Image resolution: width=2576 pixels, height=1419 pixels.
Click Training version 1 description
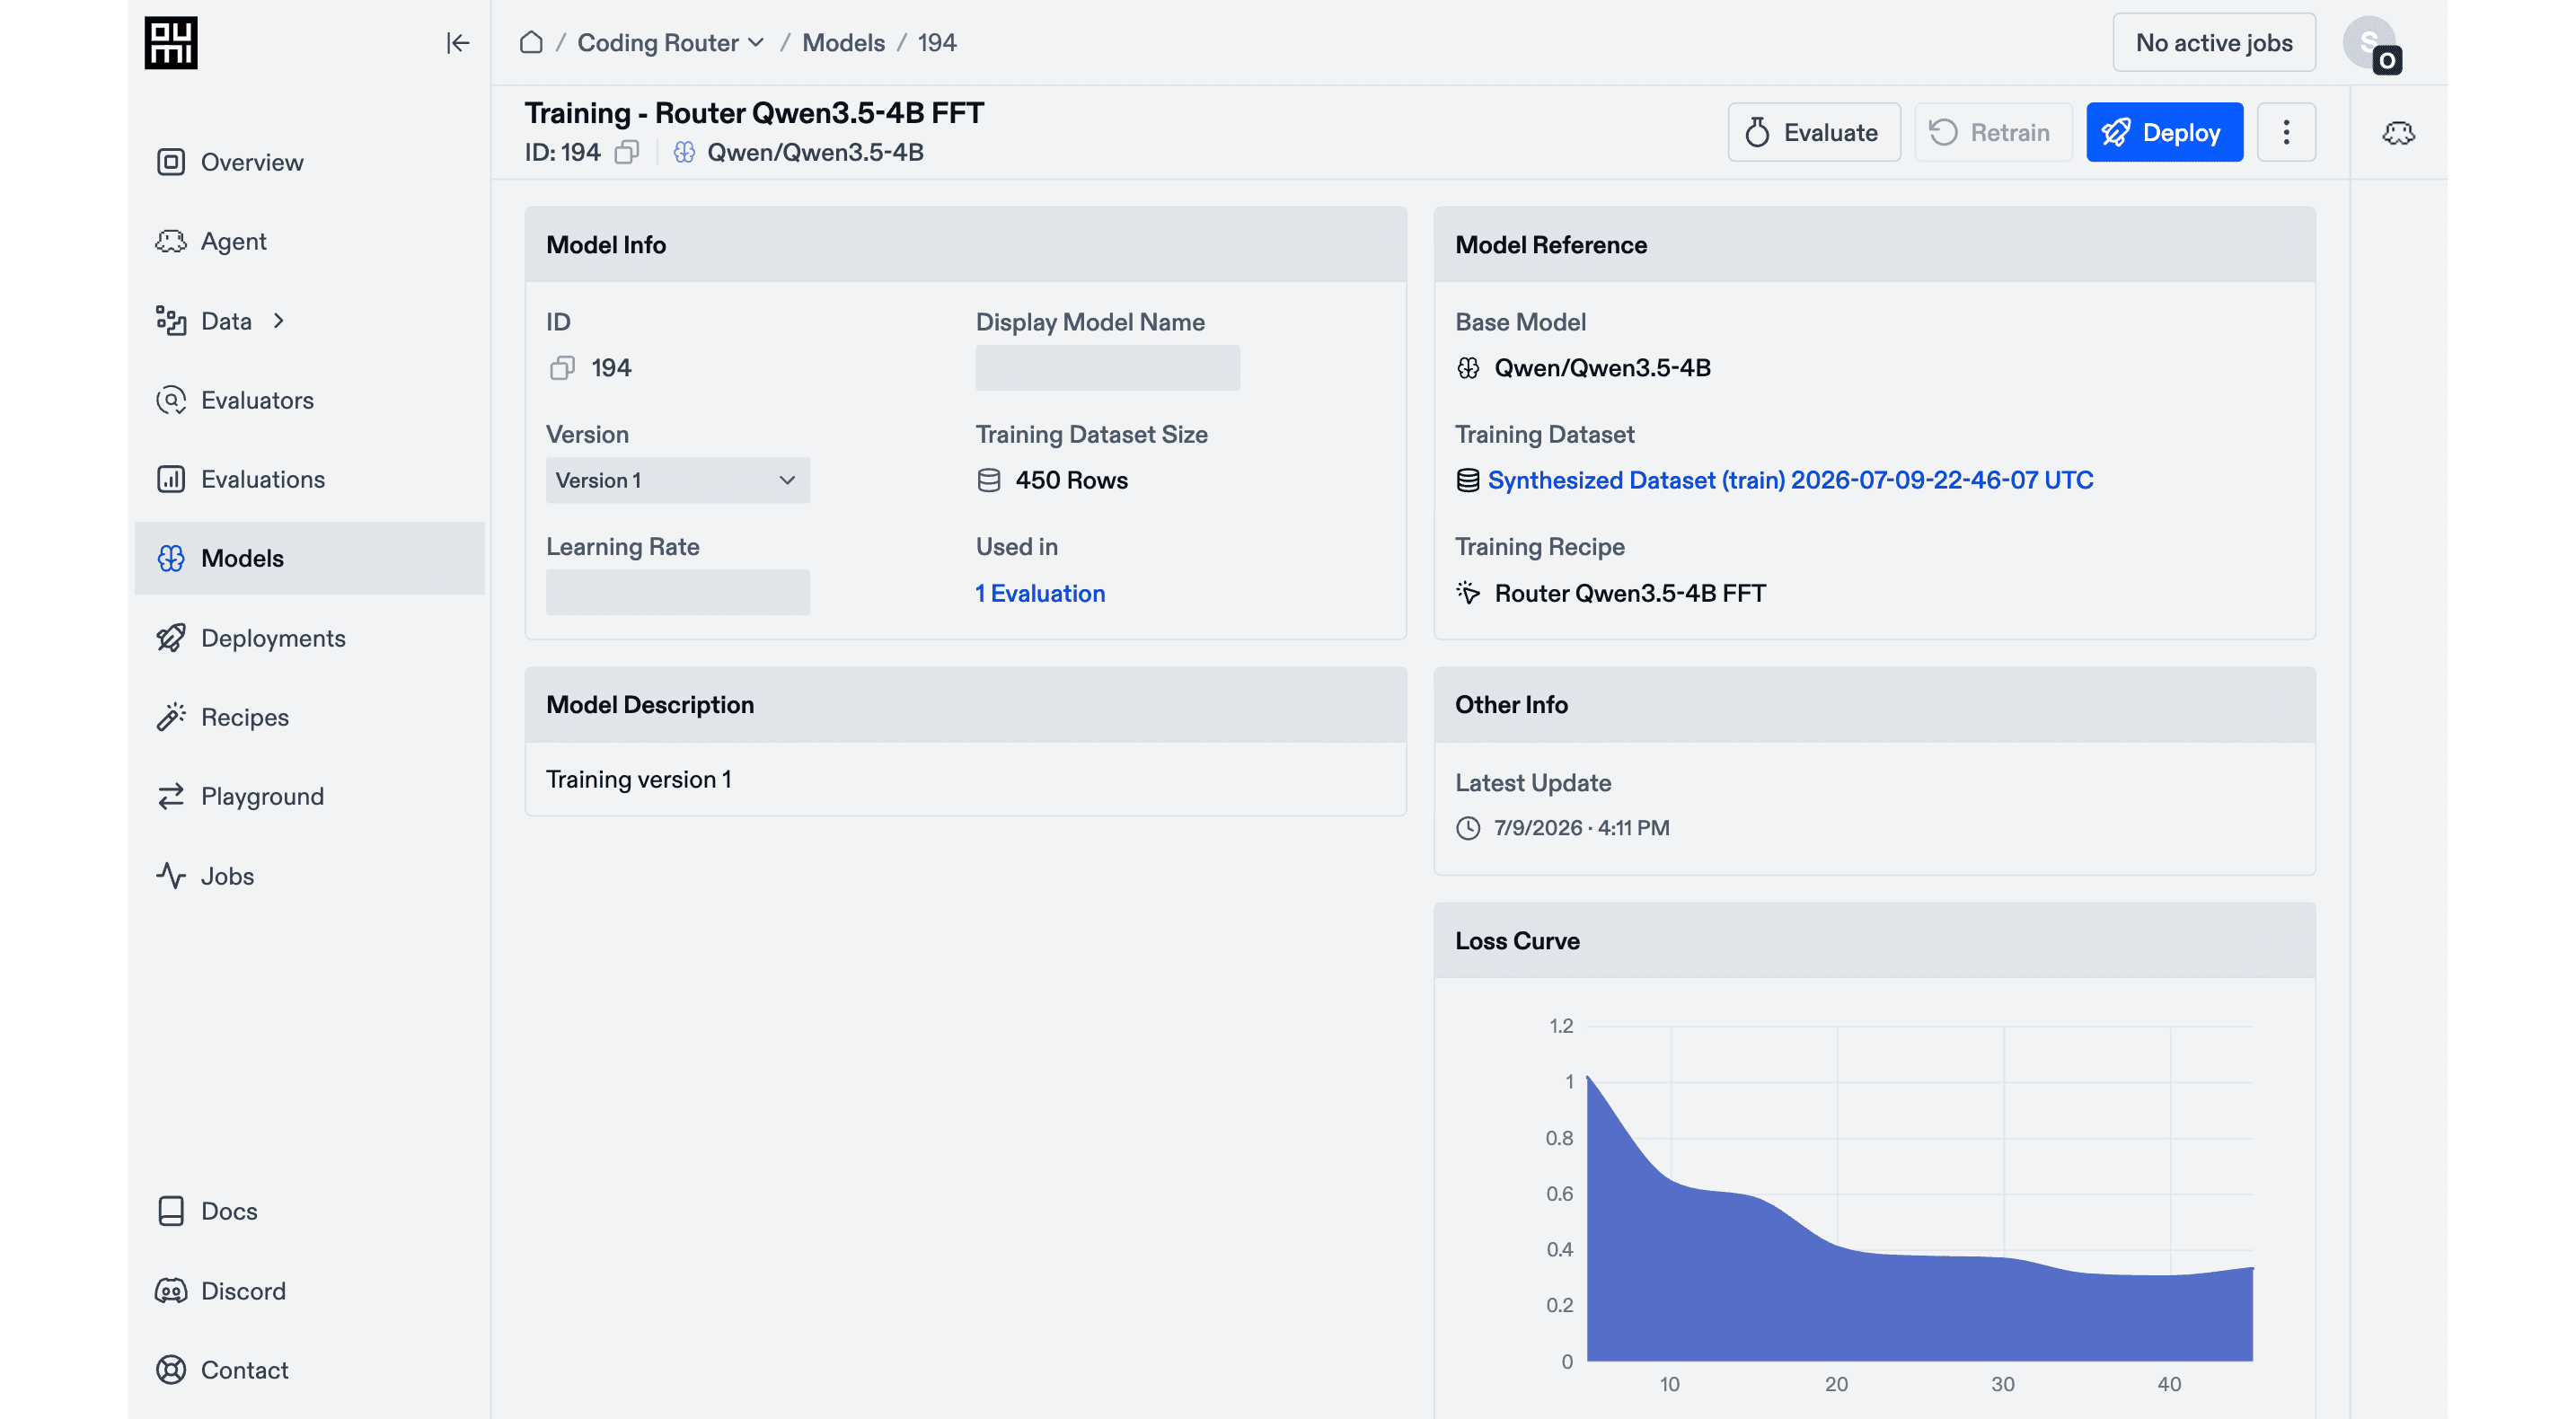638,779
